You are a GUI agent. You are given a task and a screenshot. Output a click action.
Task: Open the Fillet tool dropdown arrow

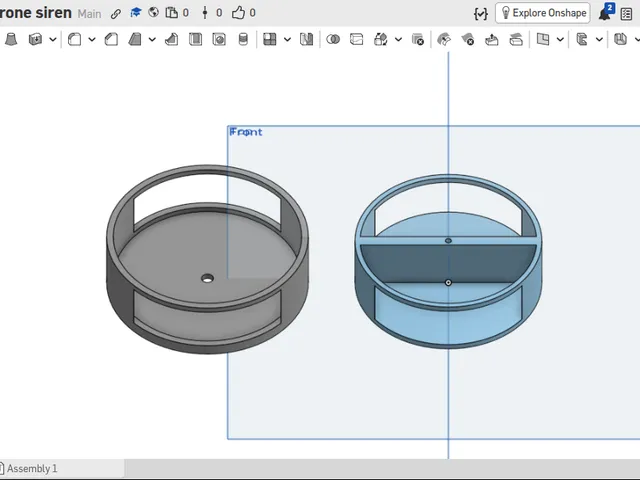[92, 40]
